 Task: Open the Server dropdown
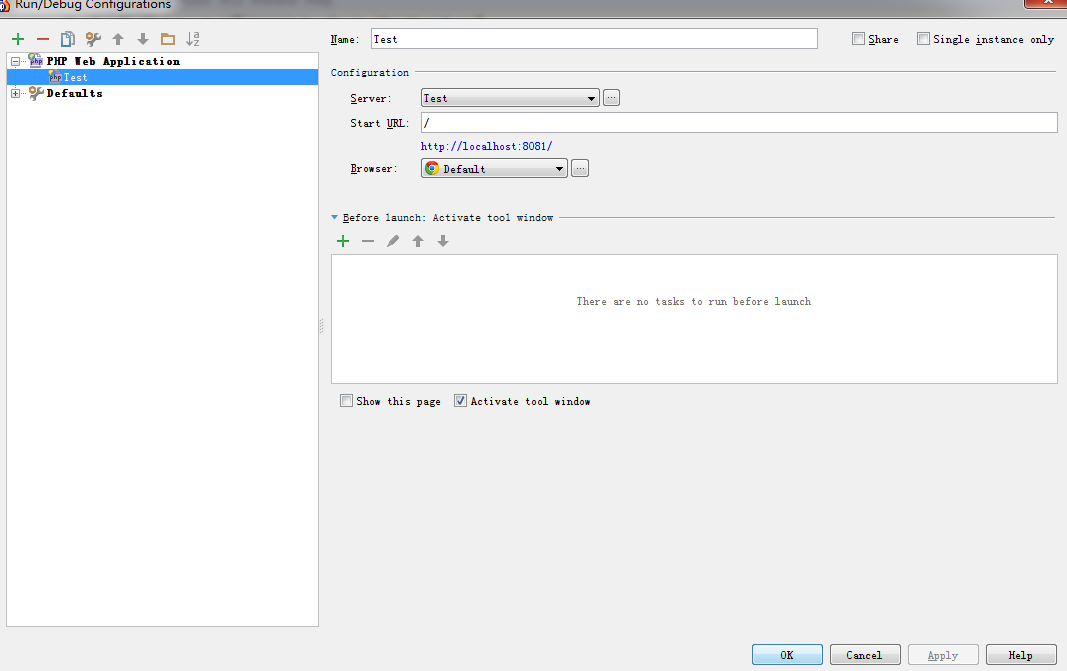click(510, 98)
